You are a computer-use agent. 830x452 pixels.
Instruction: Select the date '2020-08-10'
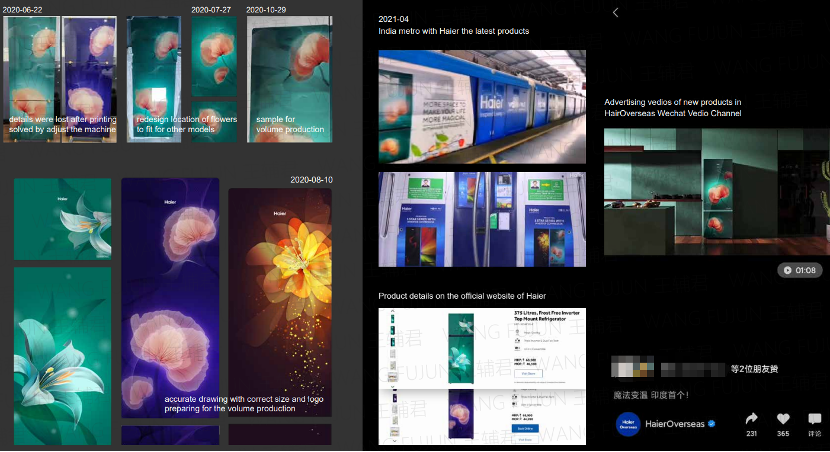[x=311, y=180]
